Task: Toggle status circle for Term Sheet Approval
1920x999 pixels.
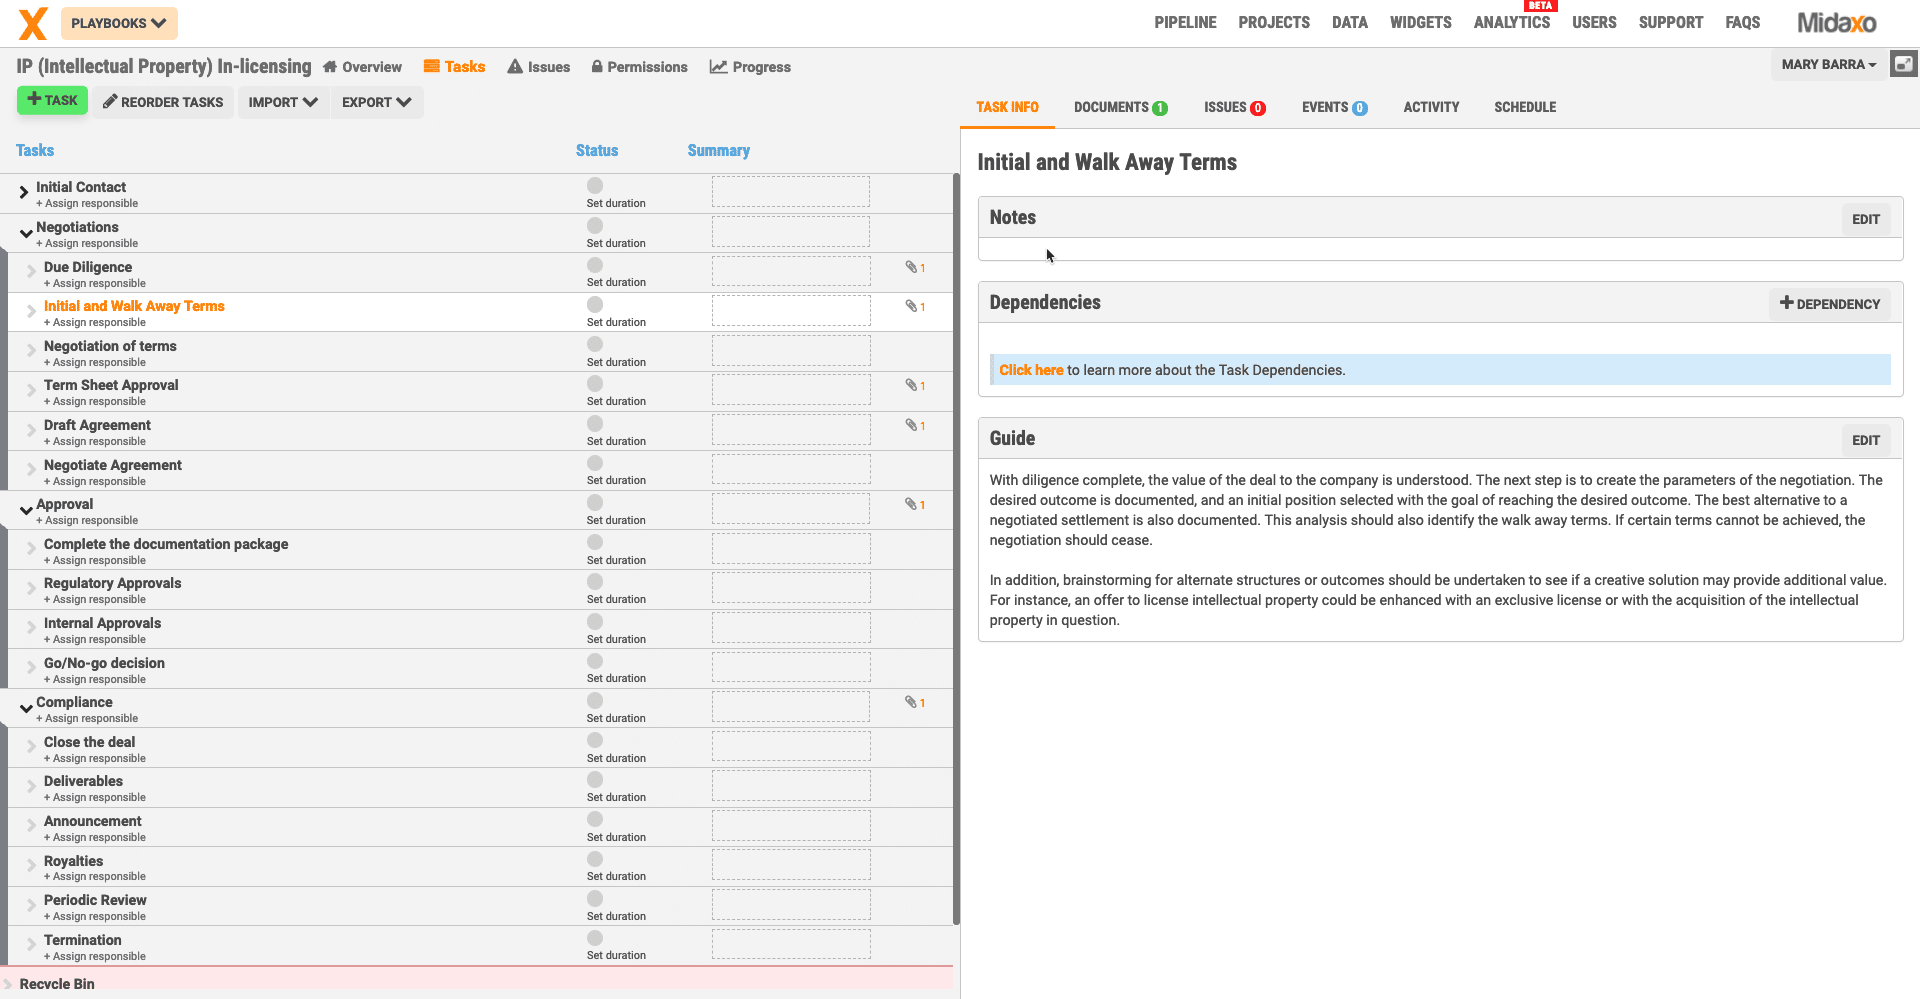Action: 595,383
